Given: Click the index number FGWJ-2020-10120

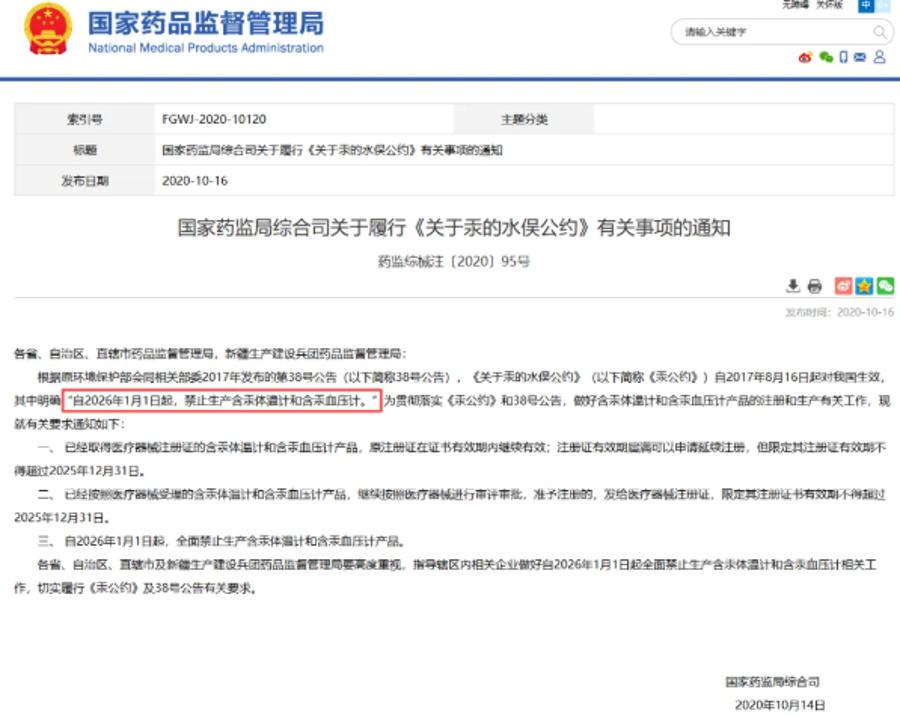Looking at the screenshot, I should tap(214, 119).
